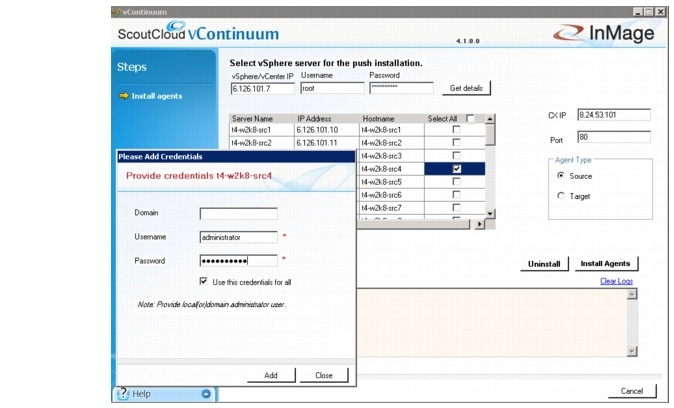Click the Hostname column header
The width and height of the screenshot is (674, 408).
(392, 119)
